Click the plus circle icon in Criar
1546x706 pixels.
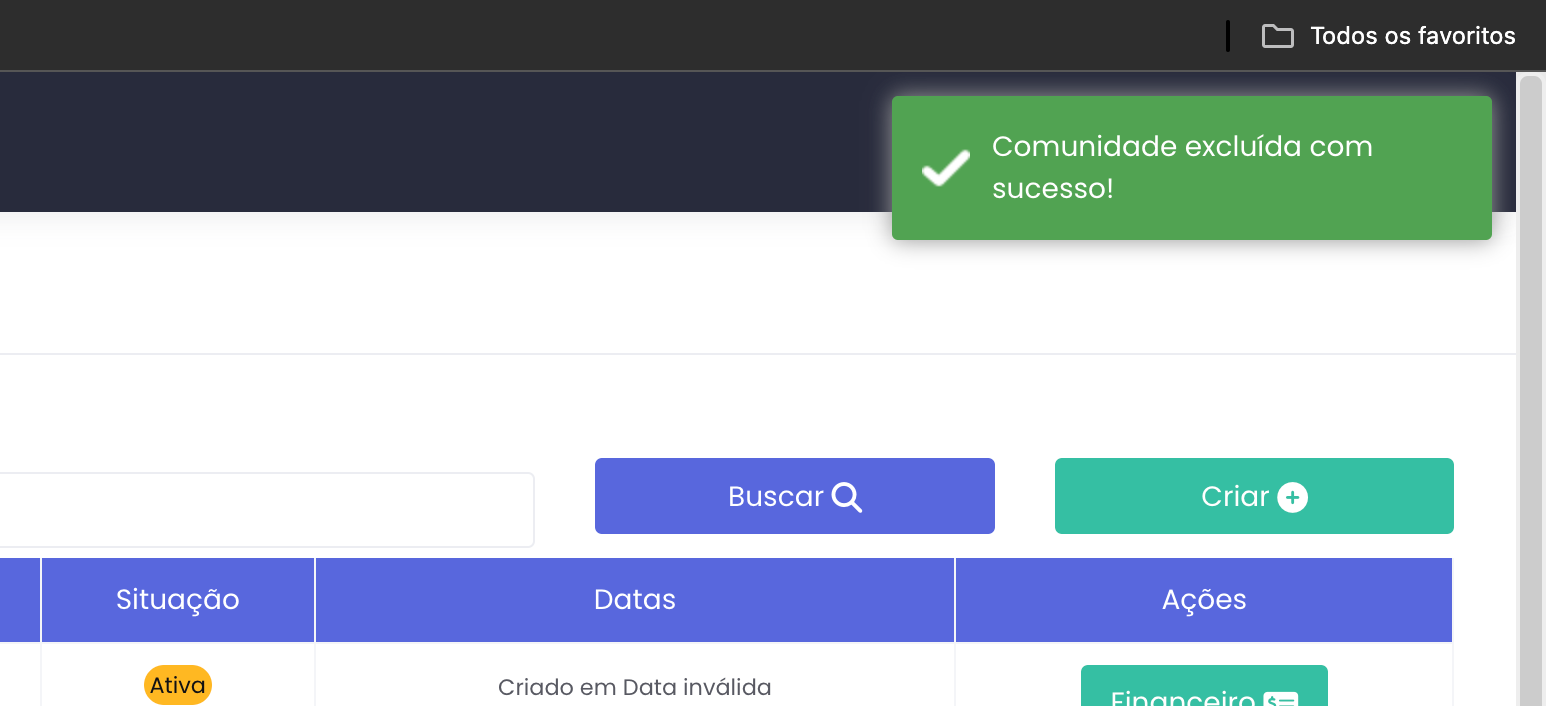point(1292,497)
